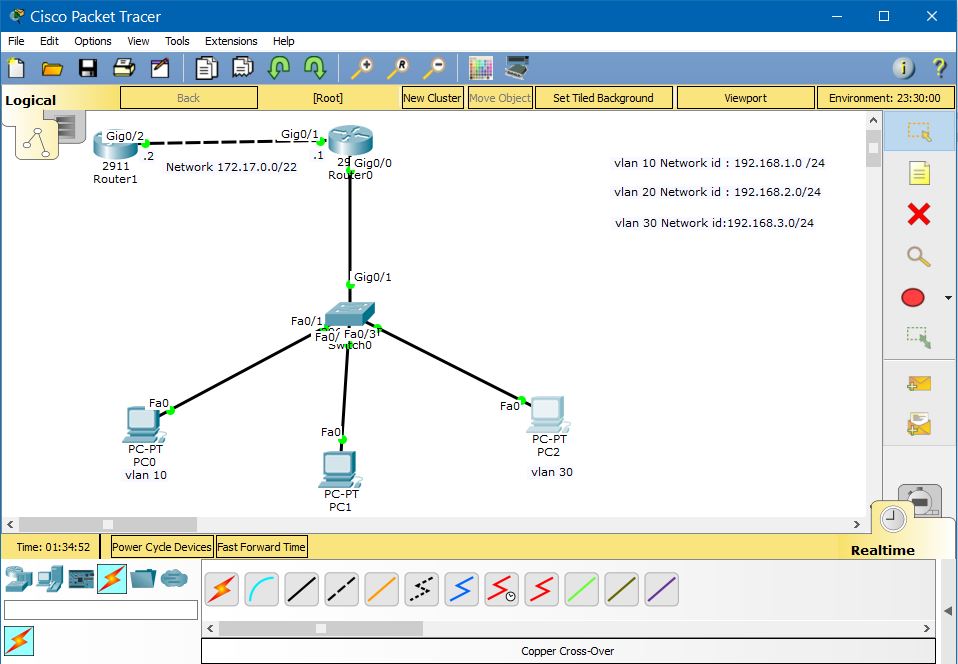Click the Viewport button

745,98
